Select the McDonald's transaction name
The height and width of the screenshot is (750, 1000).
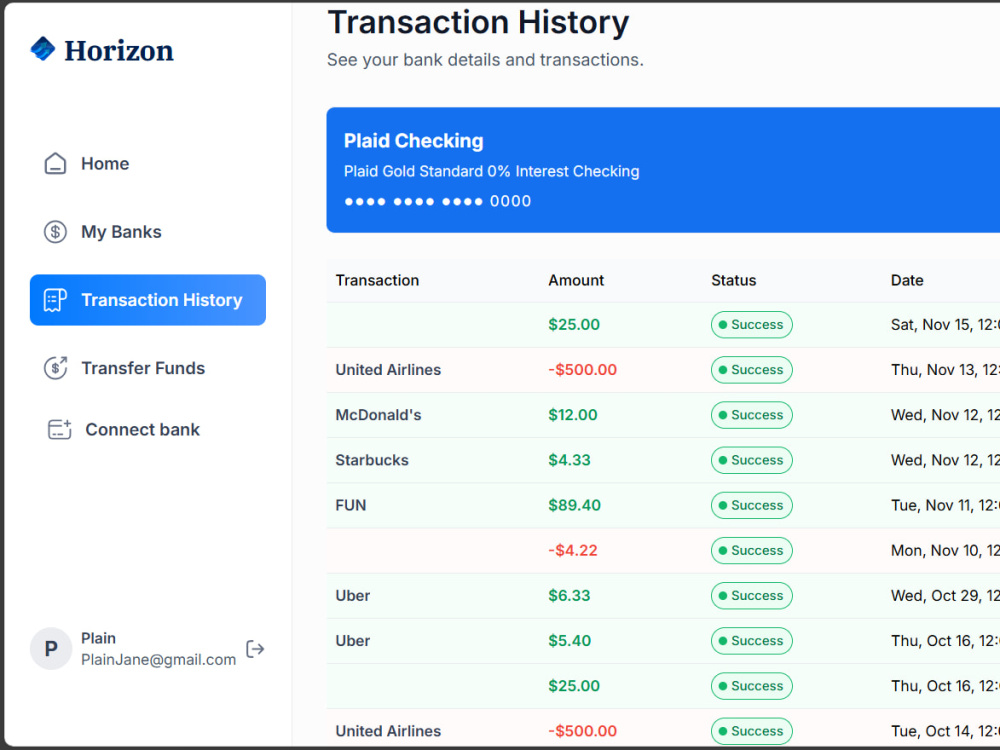pyautogui.click(x=378, y=415)
